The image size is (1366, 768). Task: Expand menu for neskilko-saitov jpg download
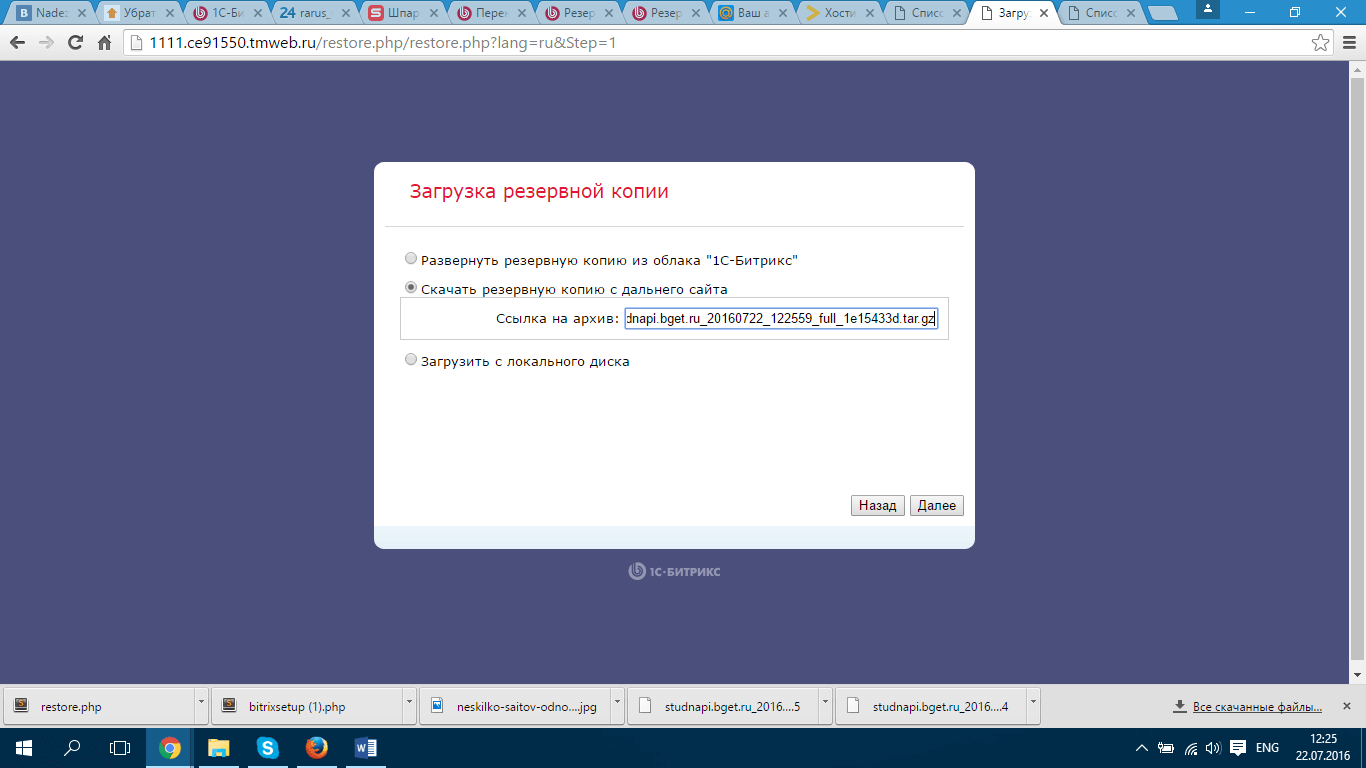(618, 706)
